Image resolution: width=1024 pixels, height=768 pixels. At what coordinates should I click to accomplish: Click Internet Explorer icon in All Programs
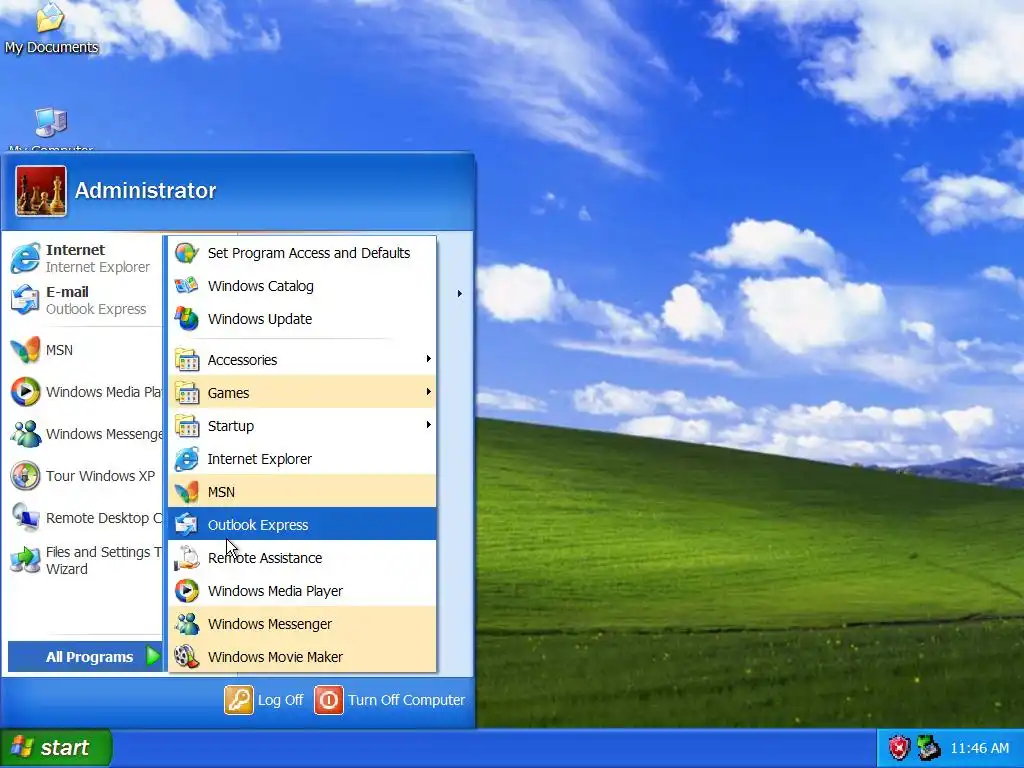pos(187,459)
